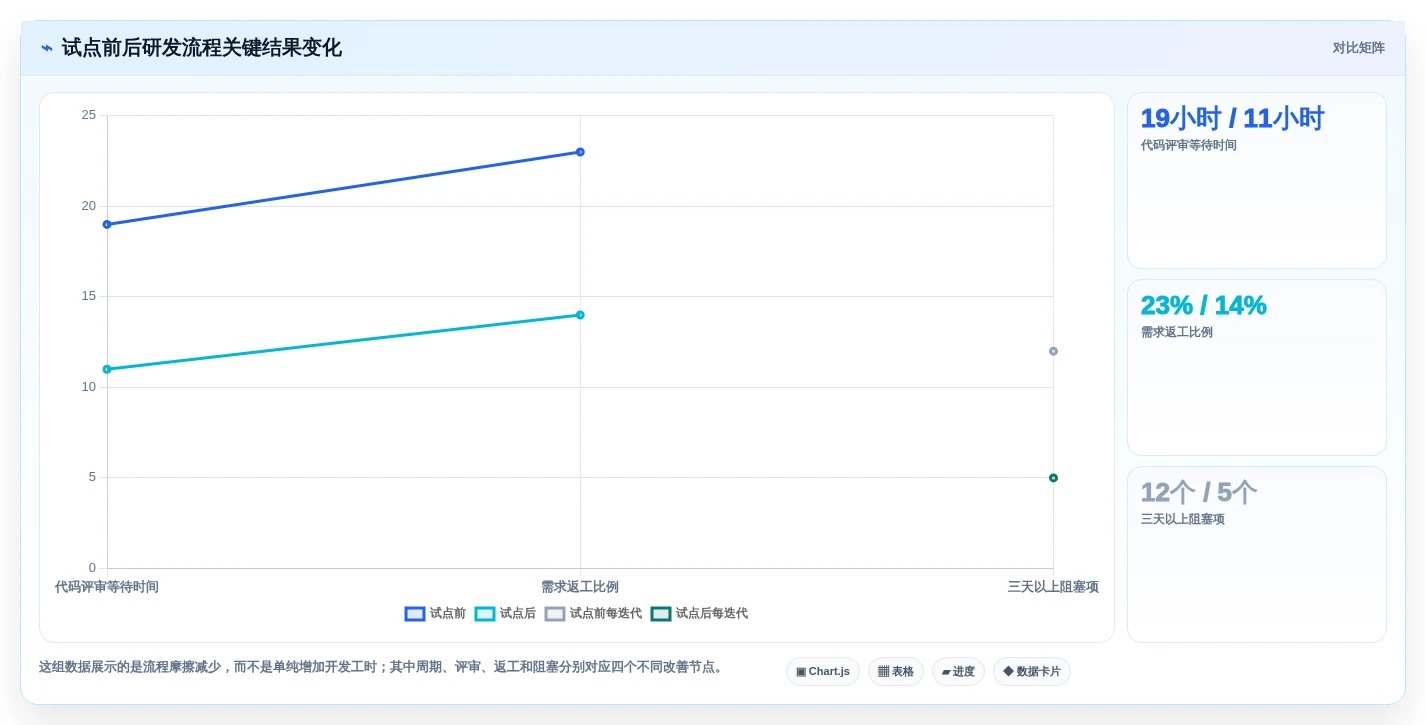Click the 需求返工比例 card caption

click(x=1177, y=332)
